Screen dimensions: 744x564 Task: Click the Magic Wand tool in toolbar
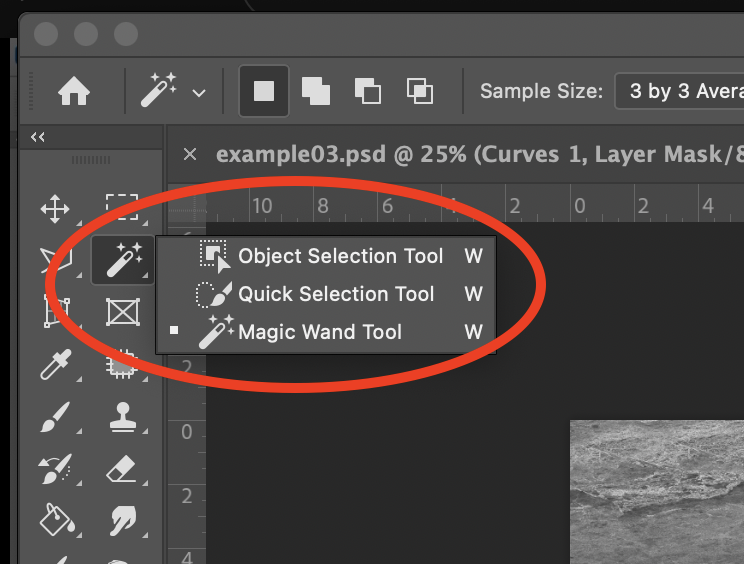pyautogui.click(x=123, y=261)
